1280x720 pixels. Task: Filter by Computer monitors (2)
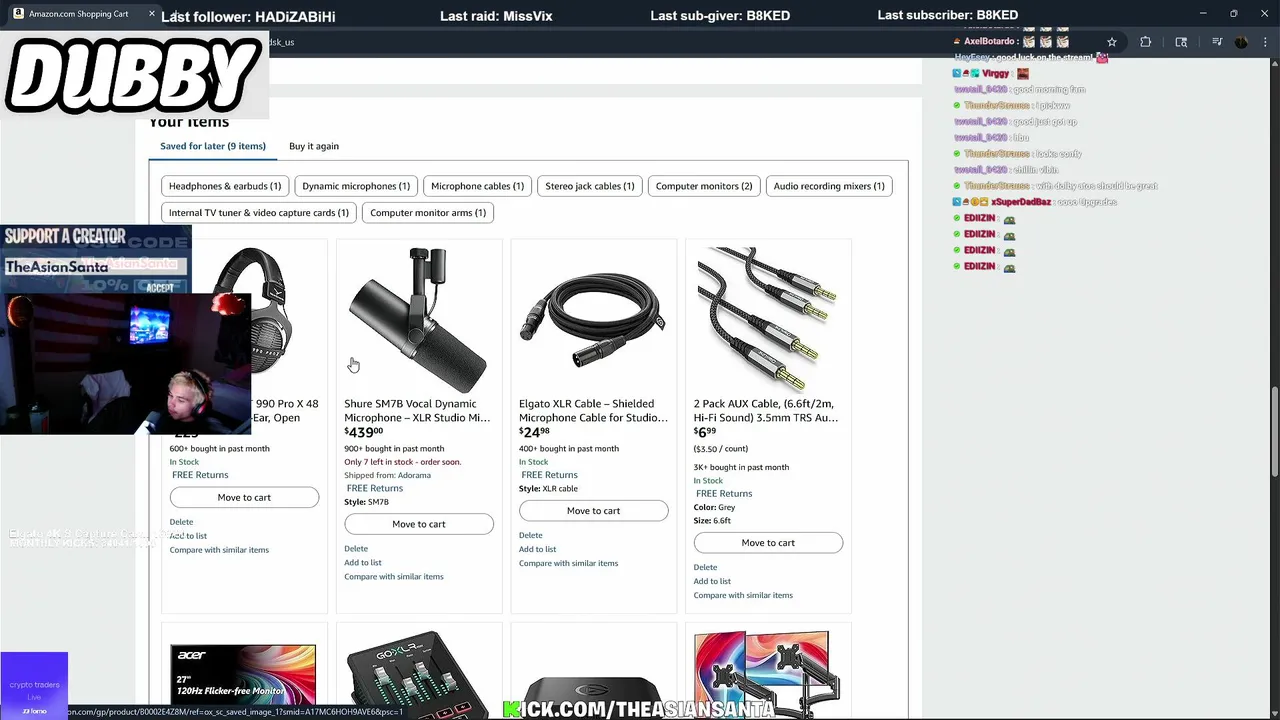click(704, 186)
